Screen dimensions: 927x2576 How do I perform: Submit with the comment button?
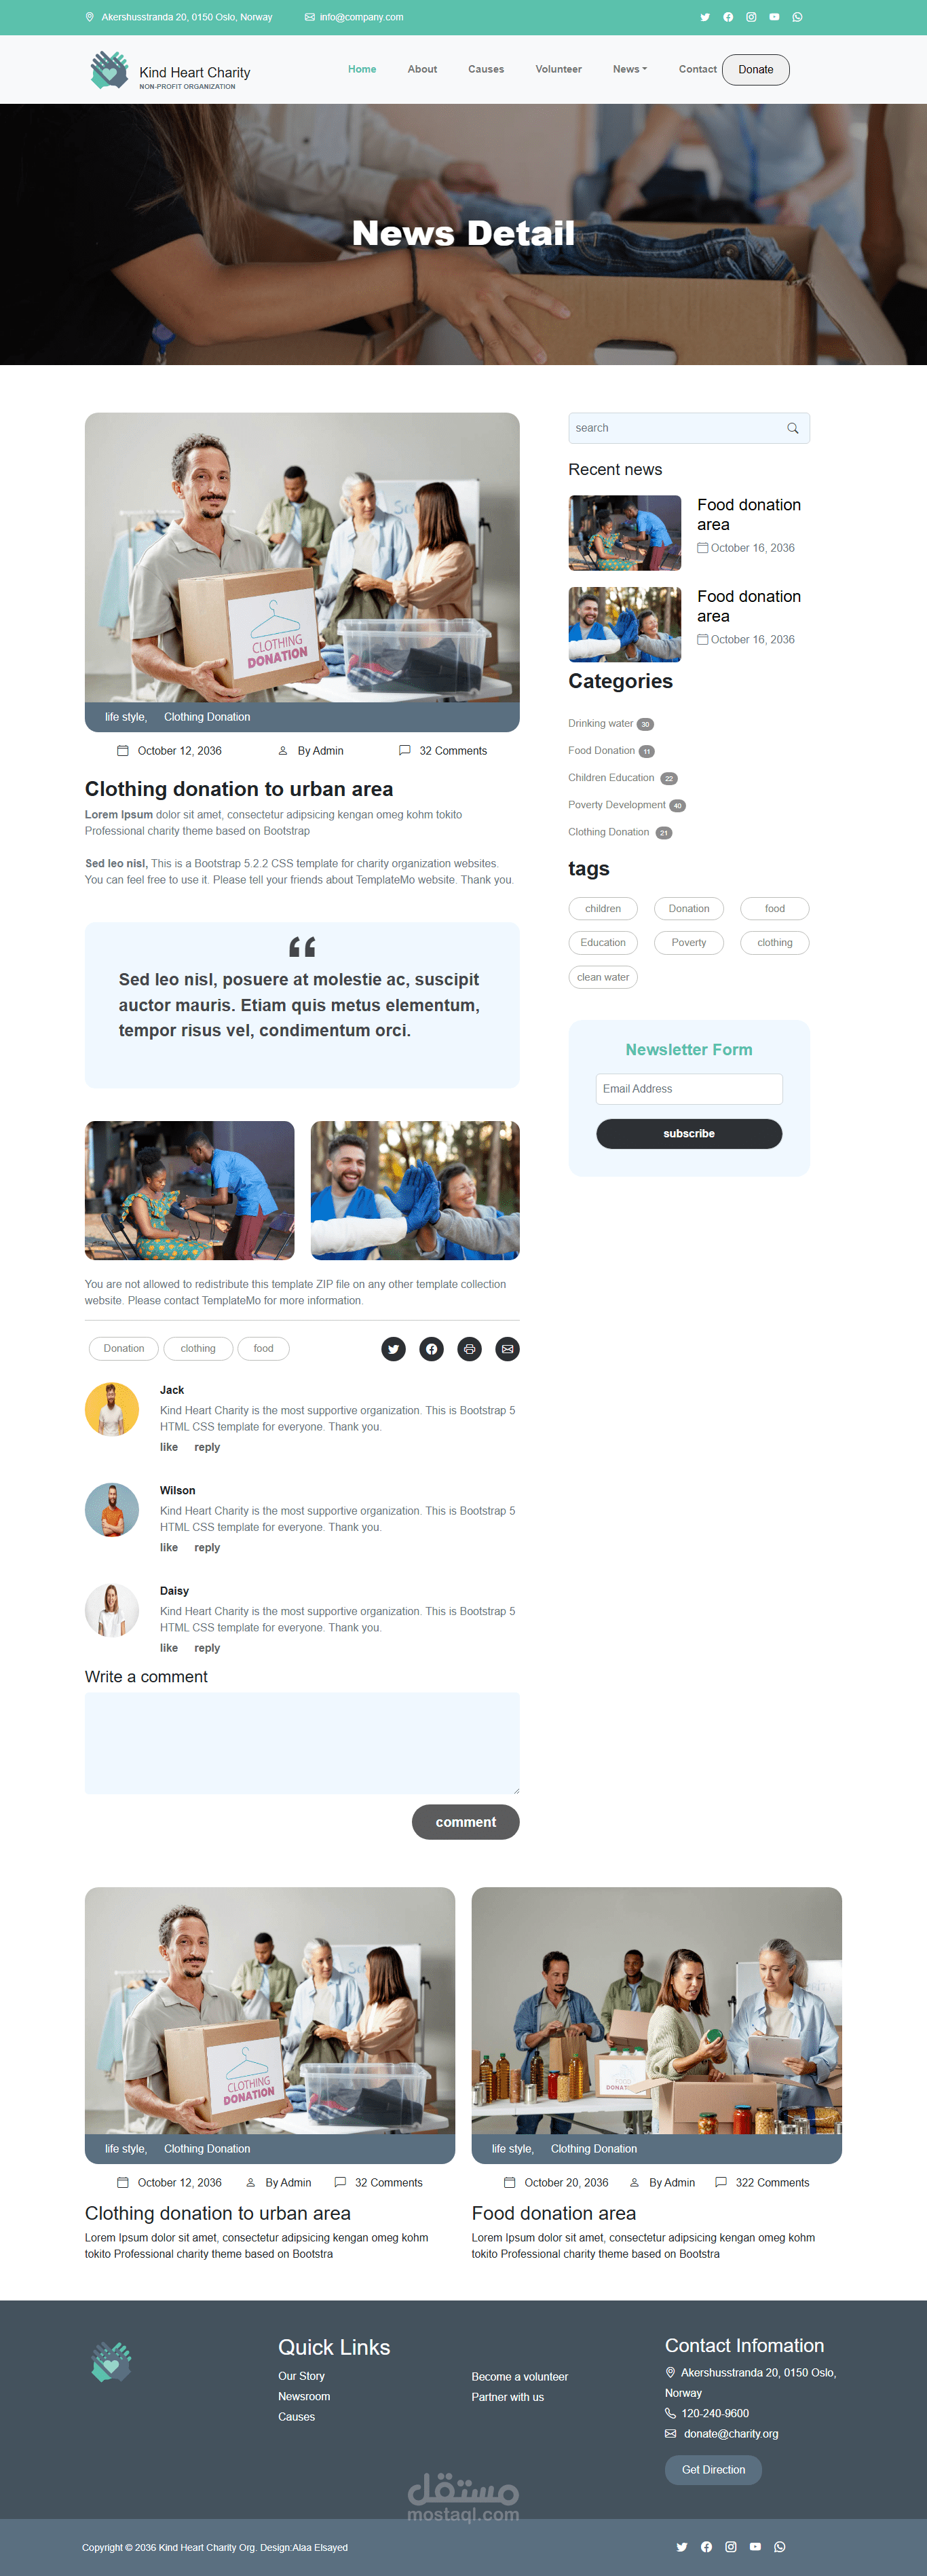point(465,1822)
